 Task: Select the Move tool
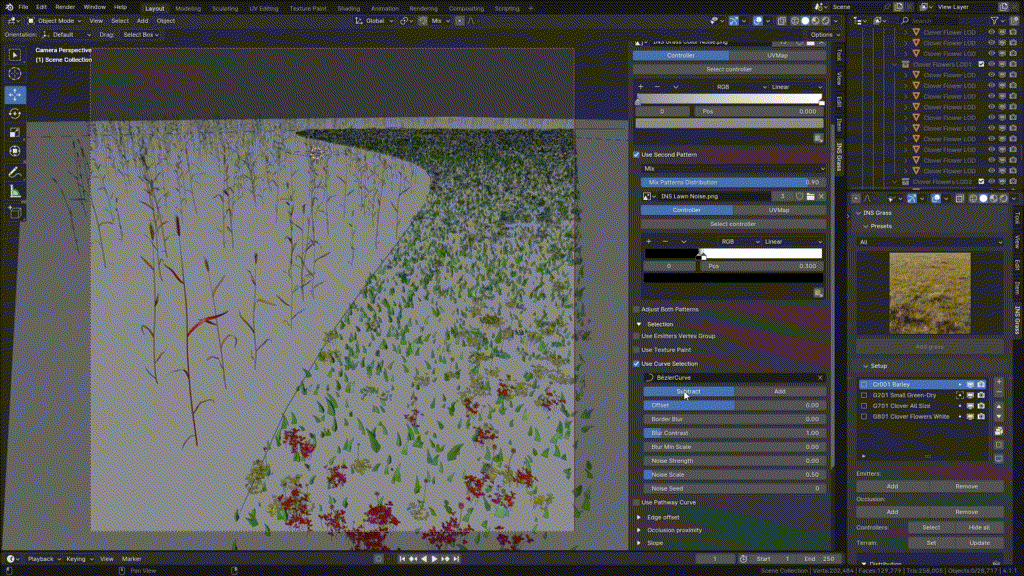pos(15,95)
